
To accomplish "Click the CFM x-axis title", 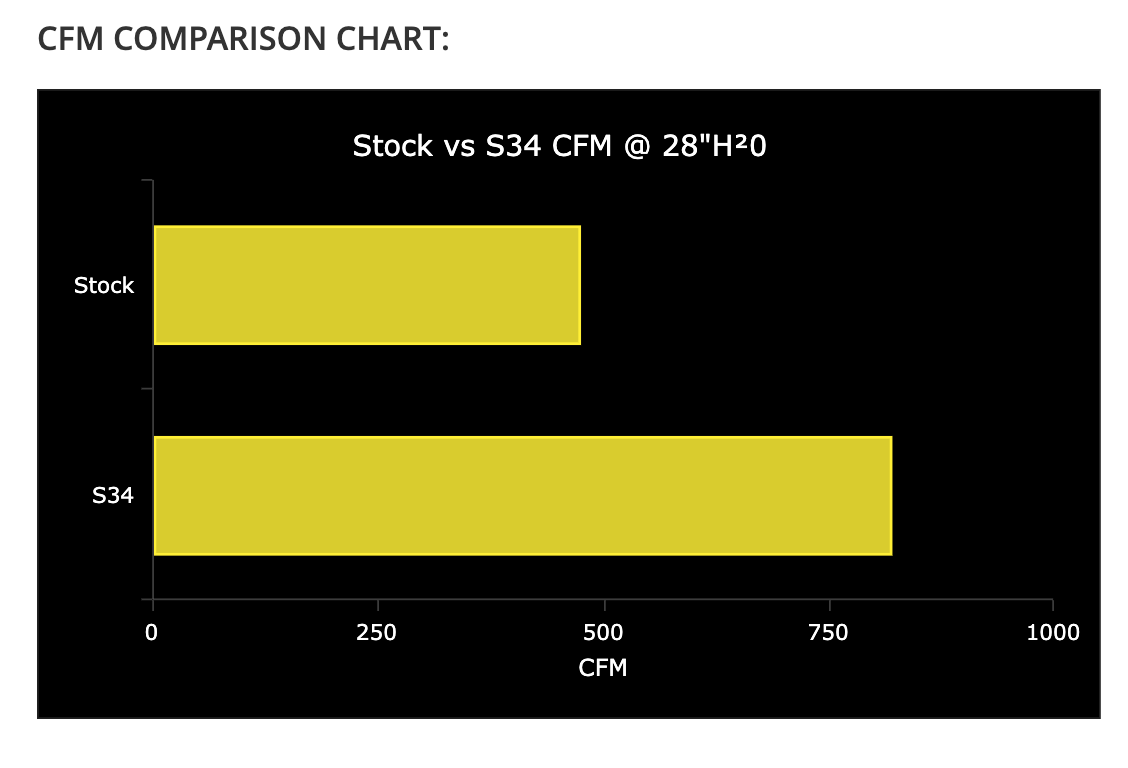I will click(603, 667).
